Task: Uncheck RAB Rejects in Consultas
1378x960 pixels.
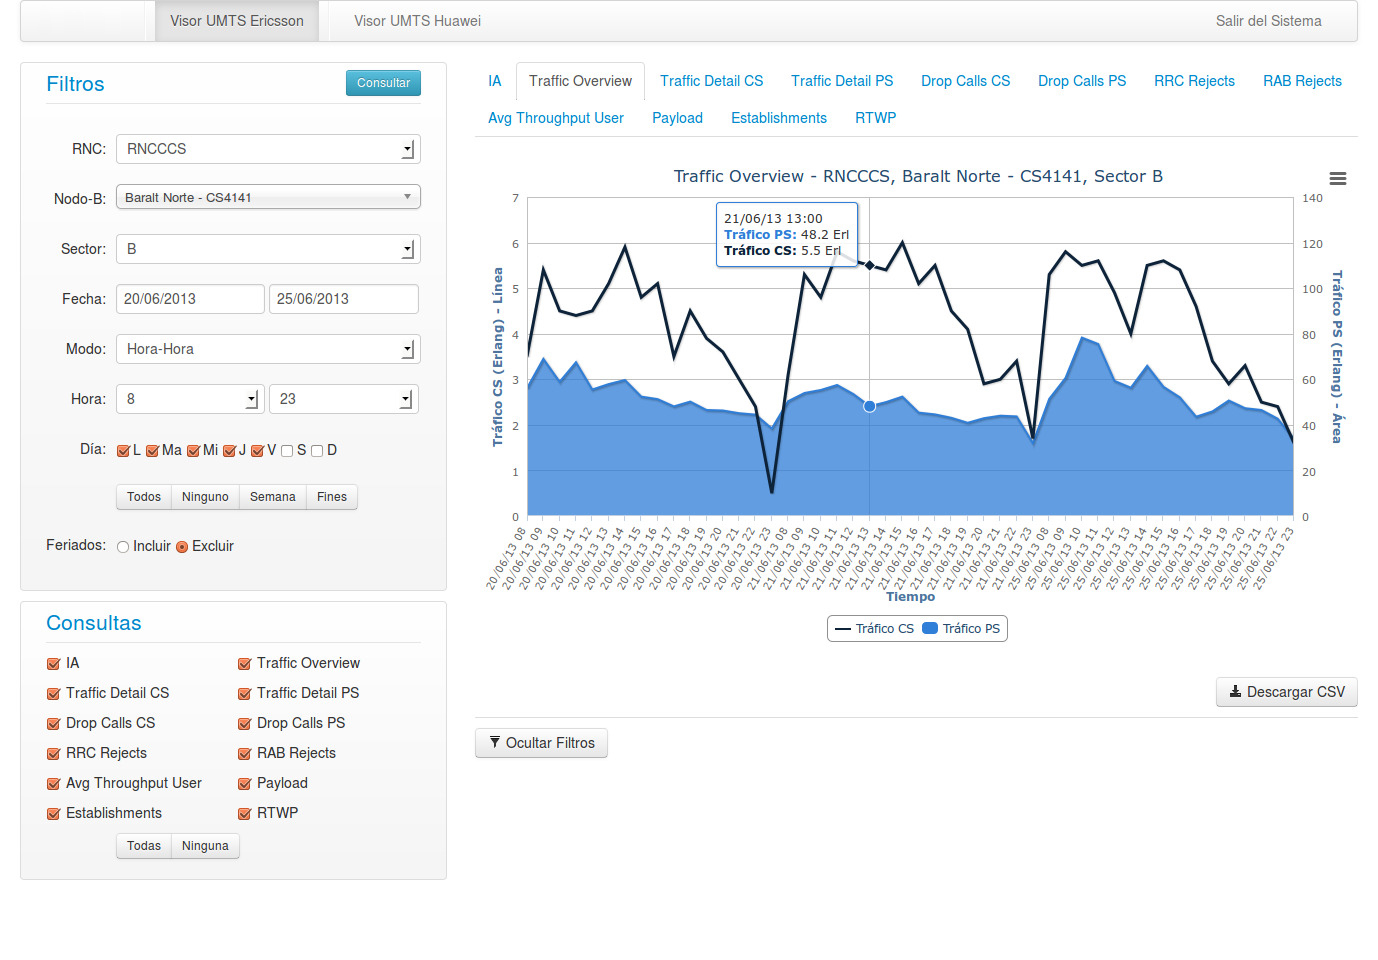Action: coord(244,754)
